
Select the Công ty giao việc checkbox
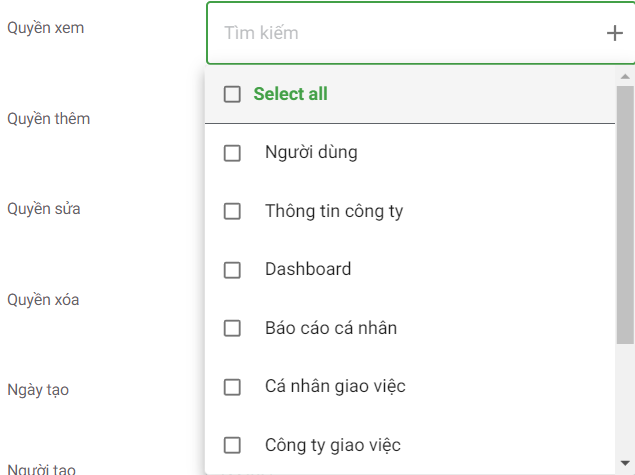click(x=233, y=445)
